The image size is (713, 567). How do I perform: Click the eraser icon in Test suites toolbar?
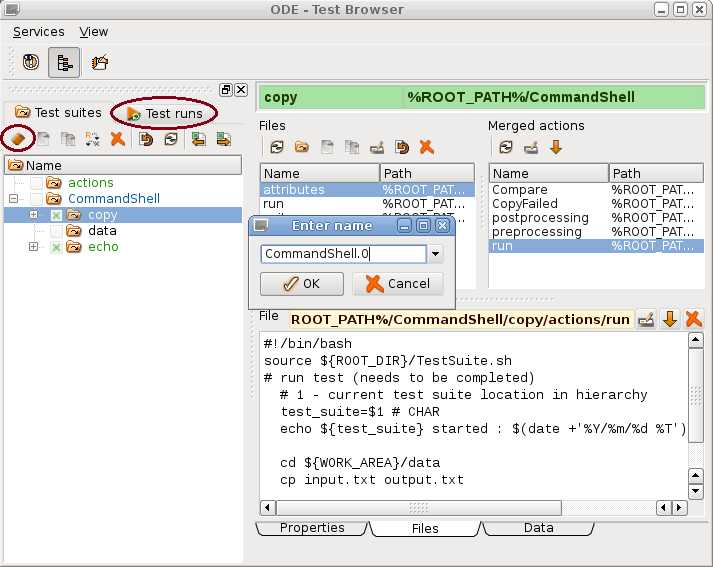click(16, 139)
